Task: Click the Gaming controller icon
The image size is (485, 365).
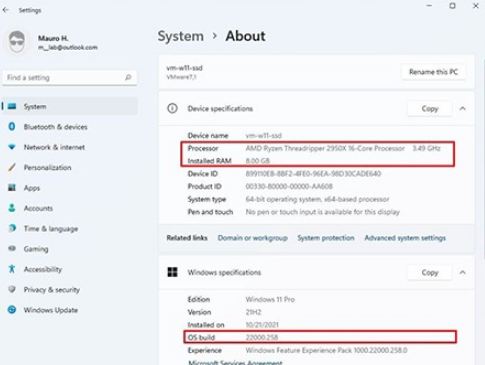Action: click(12, 249)
